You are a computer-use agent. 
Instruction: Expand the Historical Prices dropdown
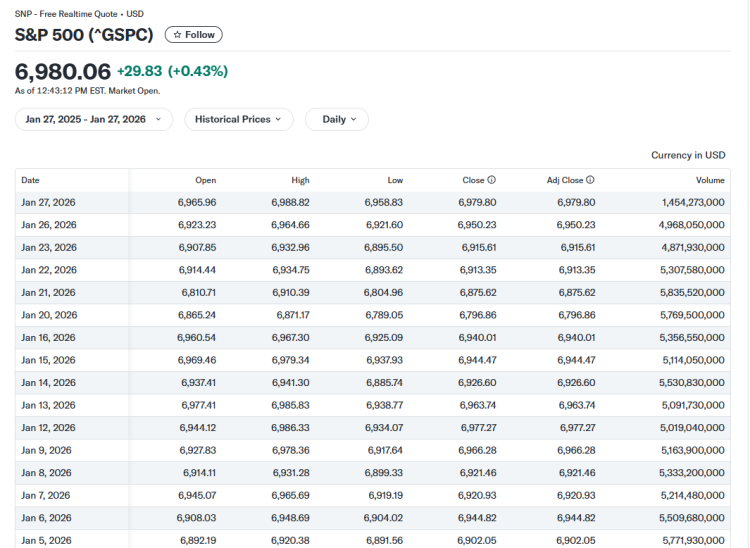pyautogui.click(x=238, y=119)
